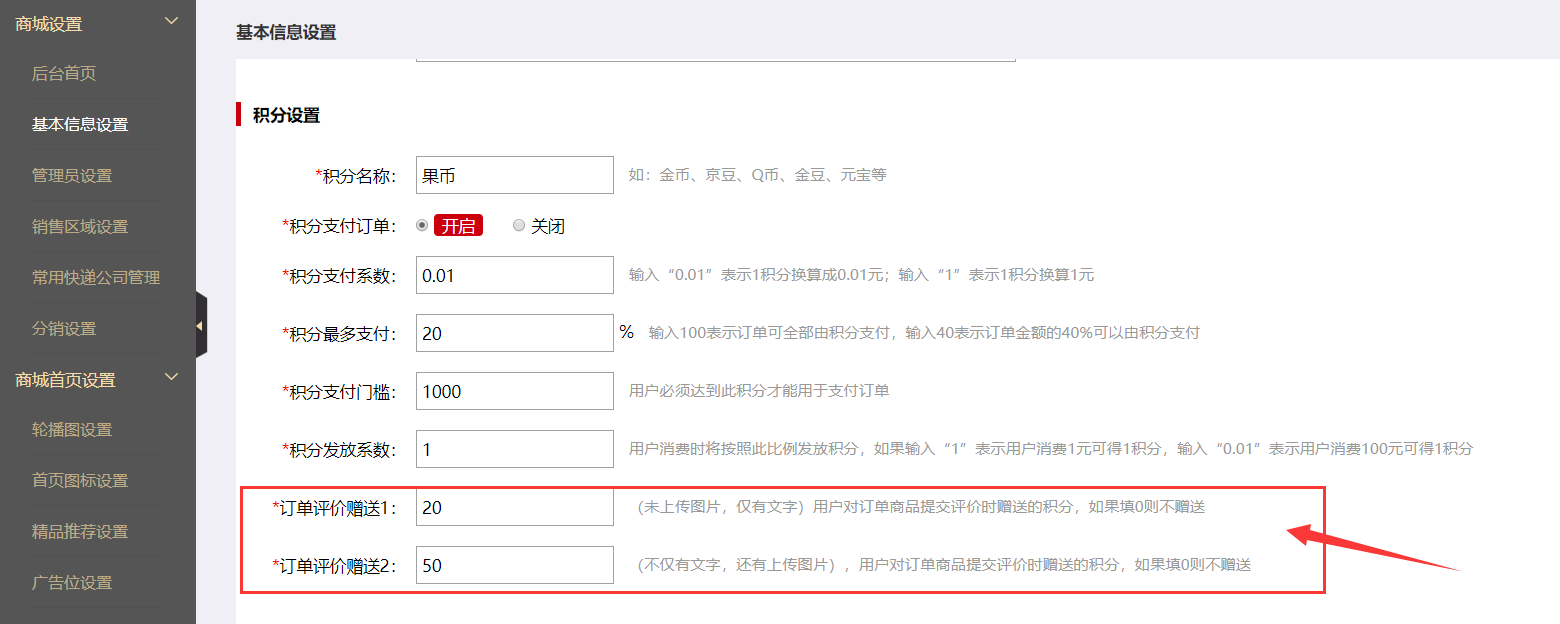
Task: Select the 基本信息设置 menu item
Action: (80, 124)
